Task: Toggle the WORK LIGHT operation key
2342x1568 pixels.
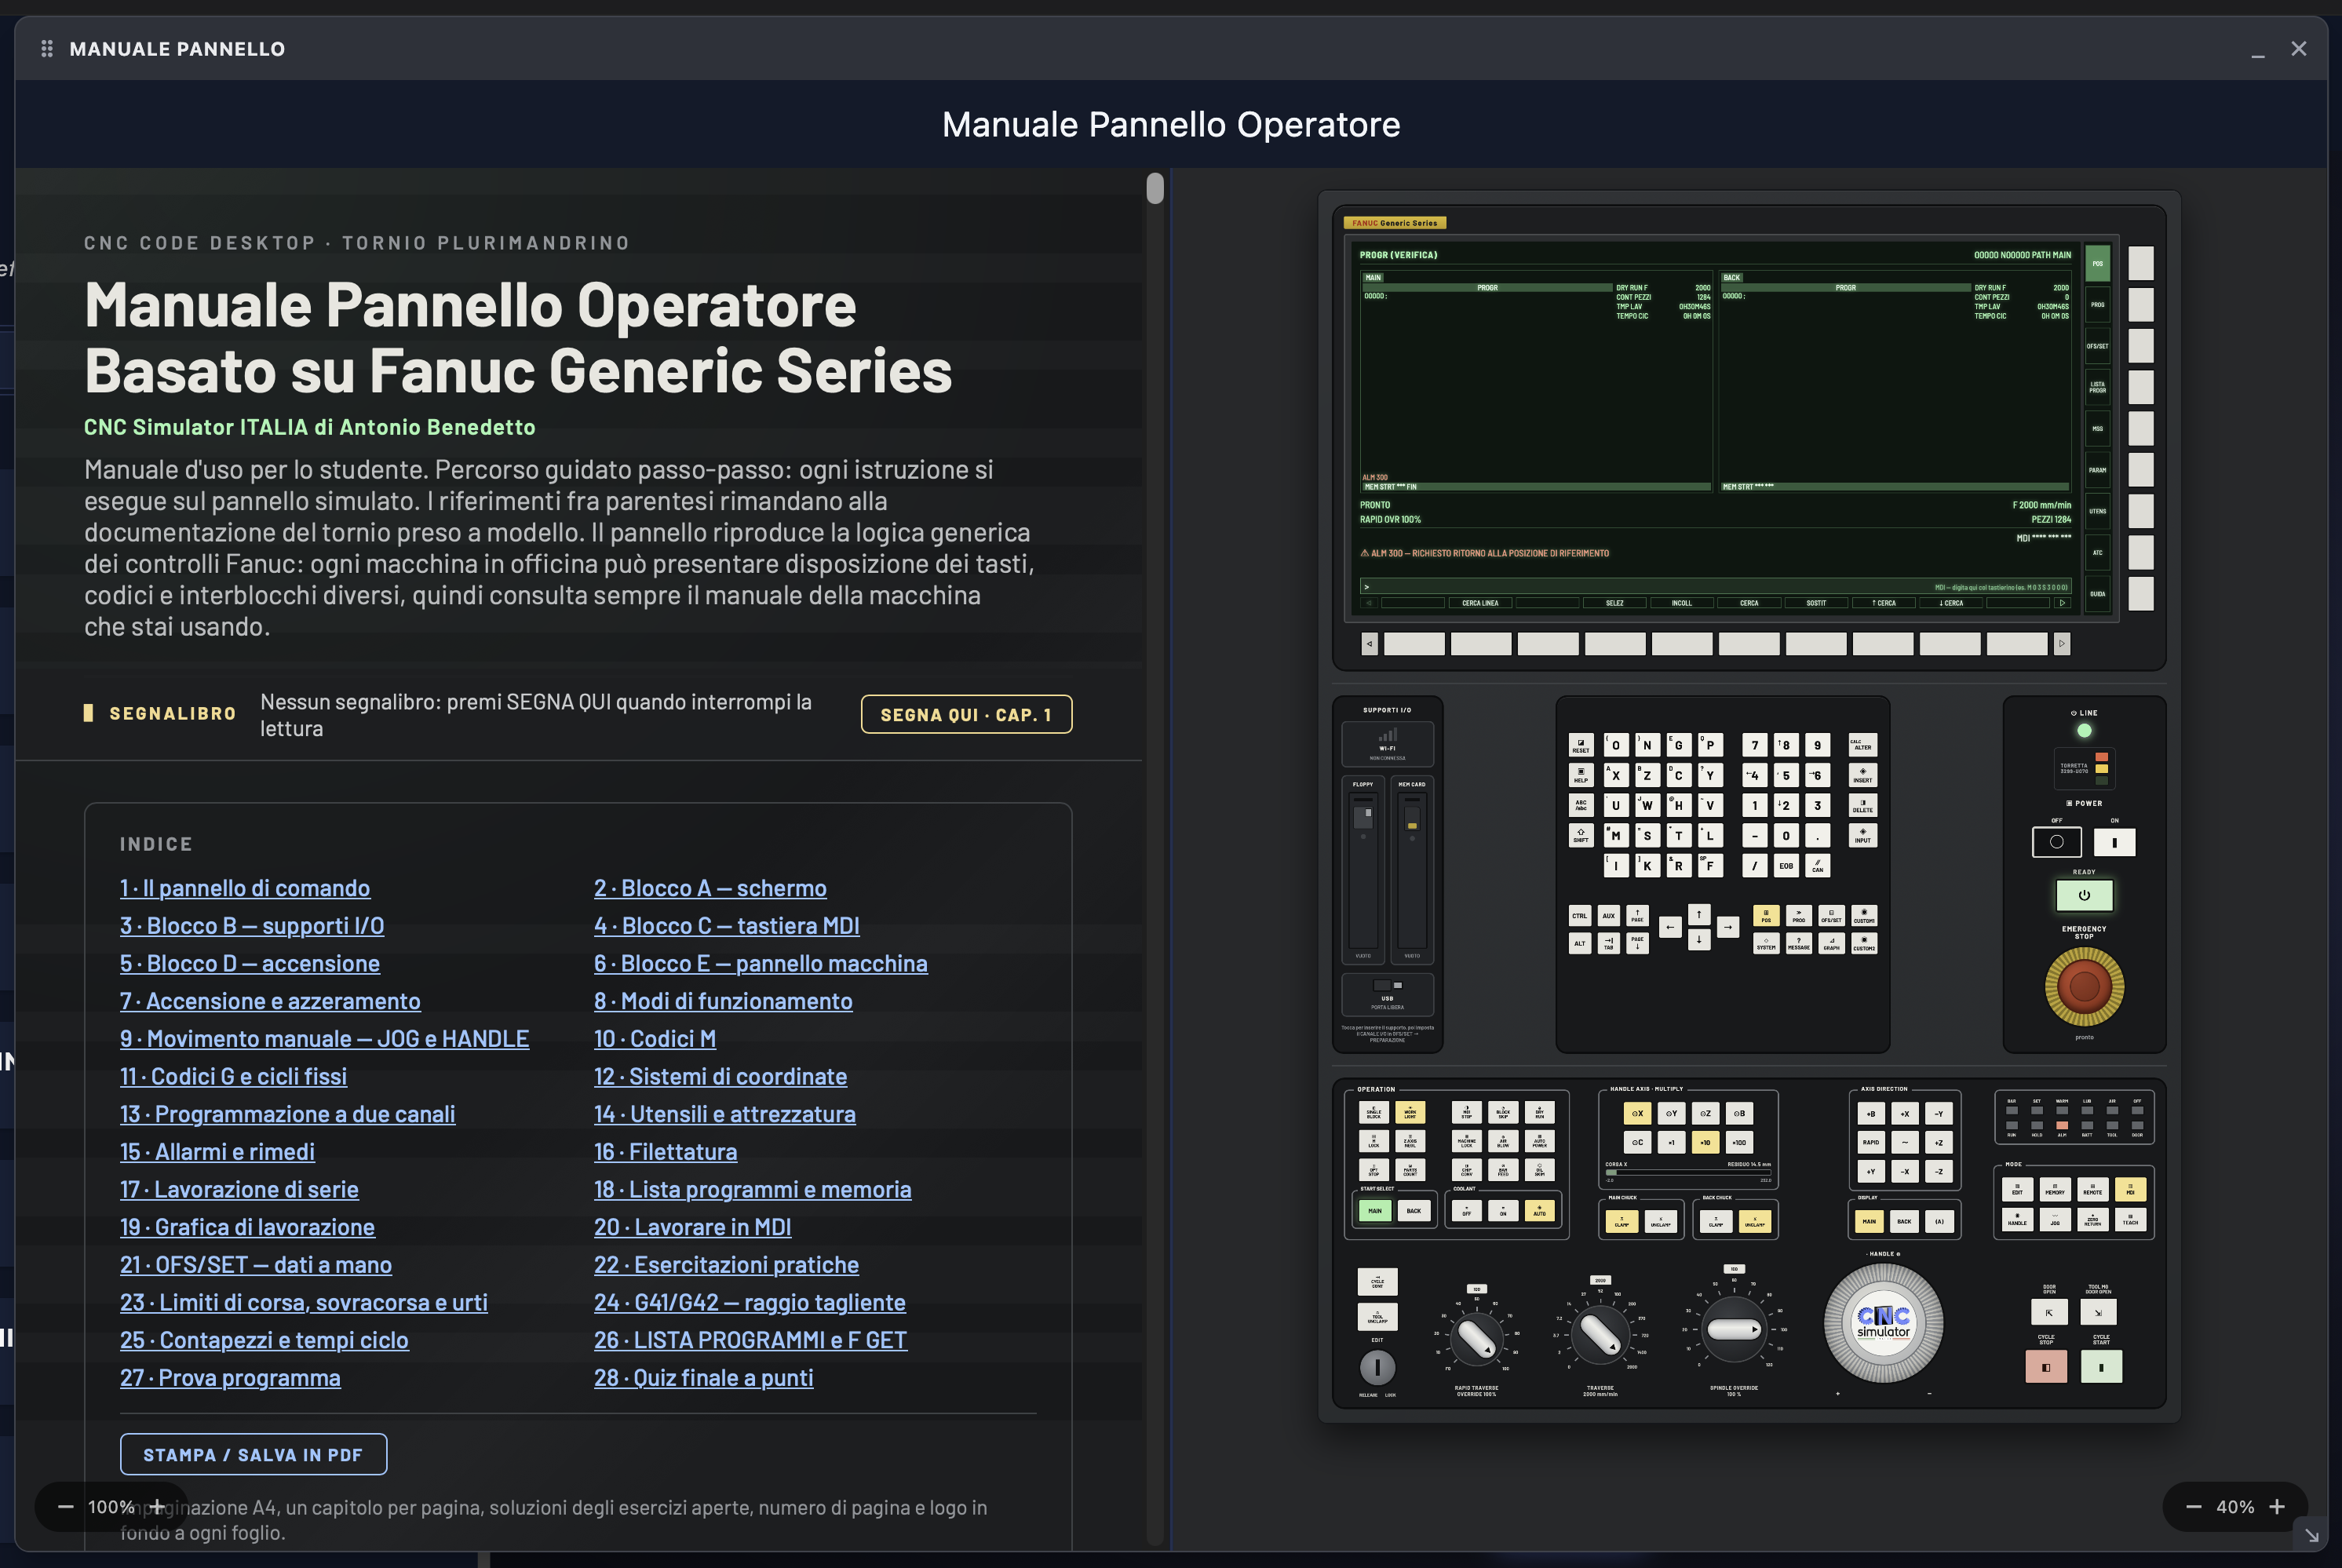Action: coord(1410,1112)
